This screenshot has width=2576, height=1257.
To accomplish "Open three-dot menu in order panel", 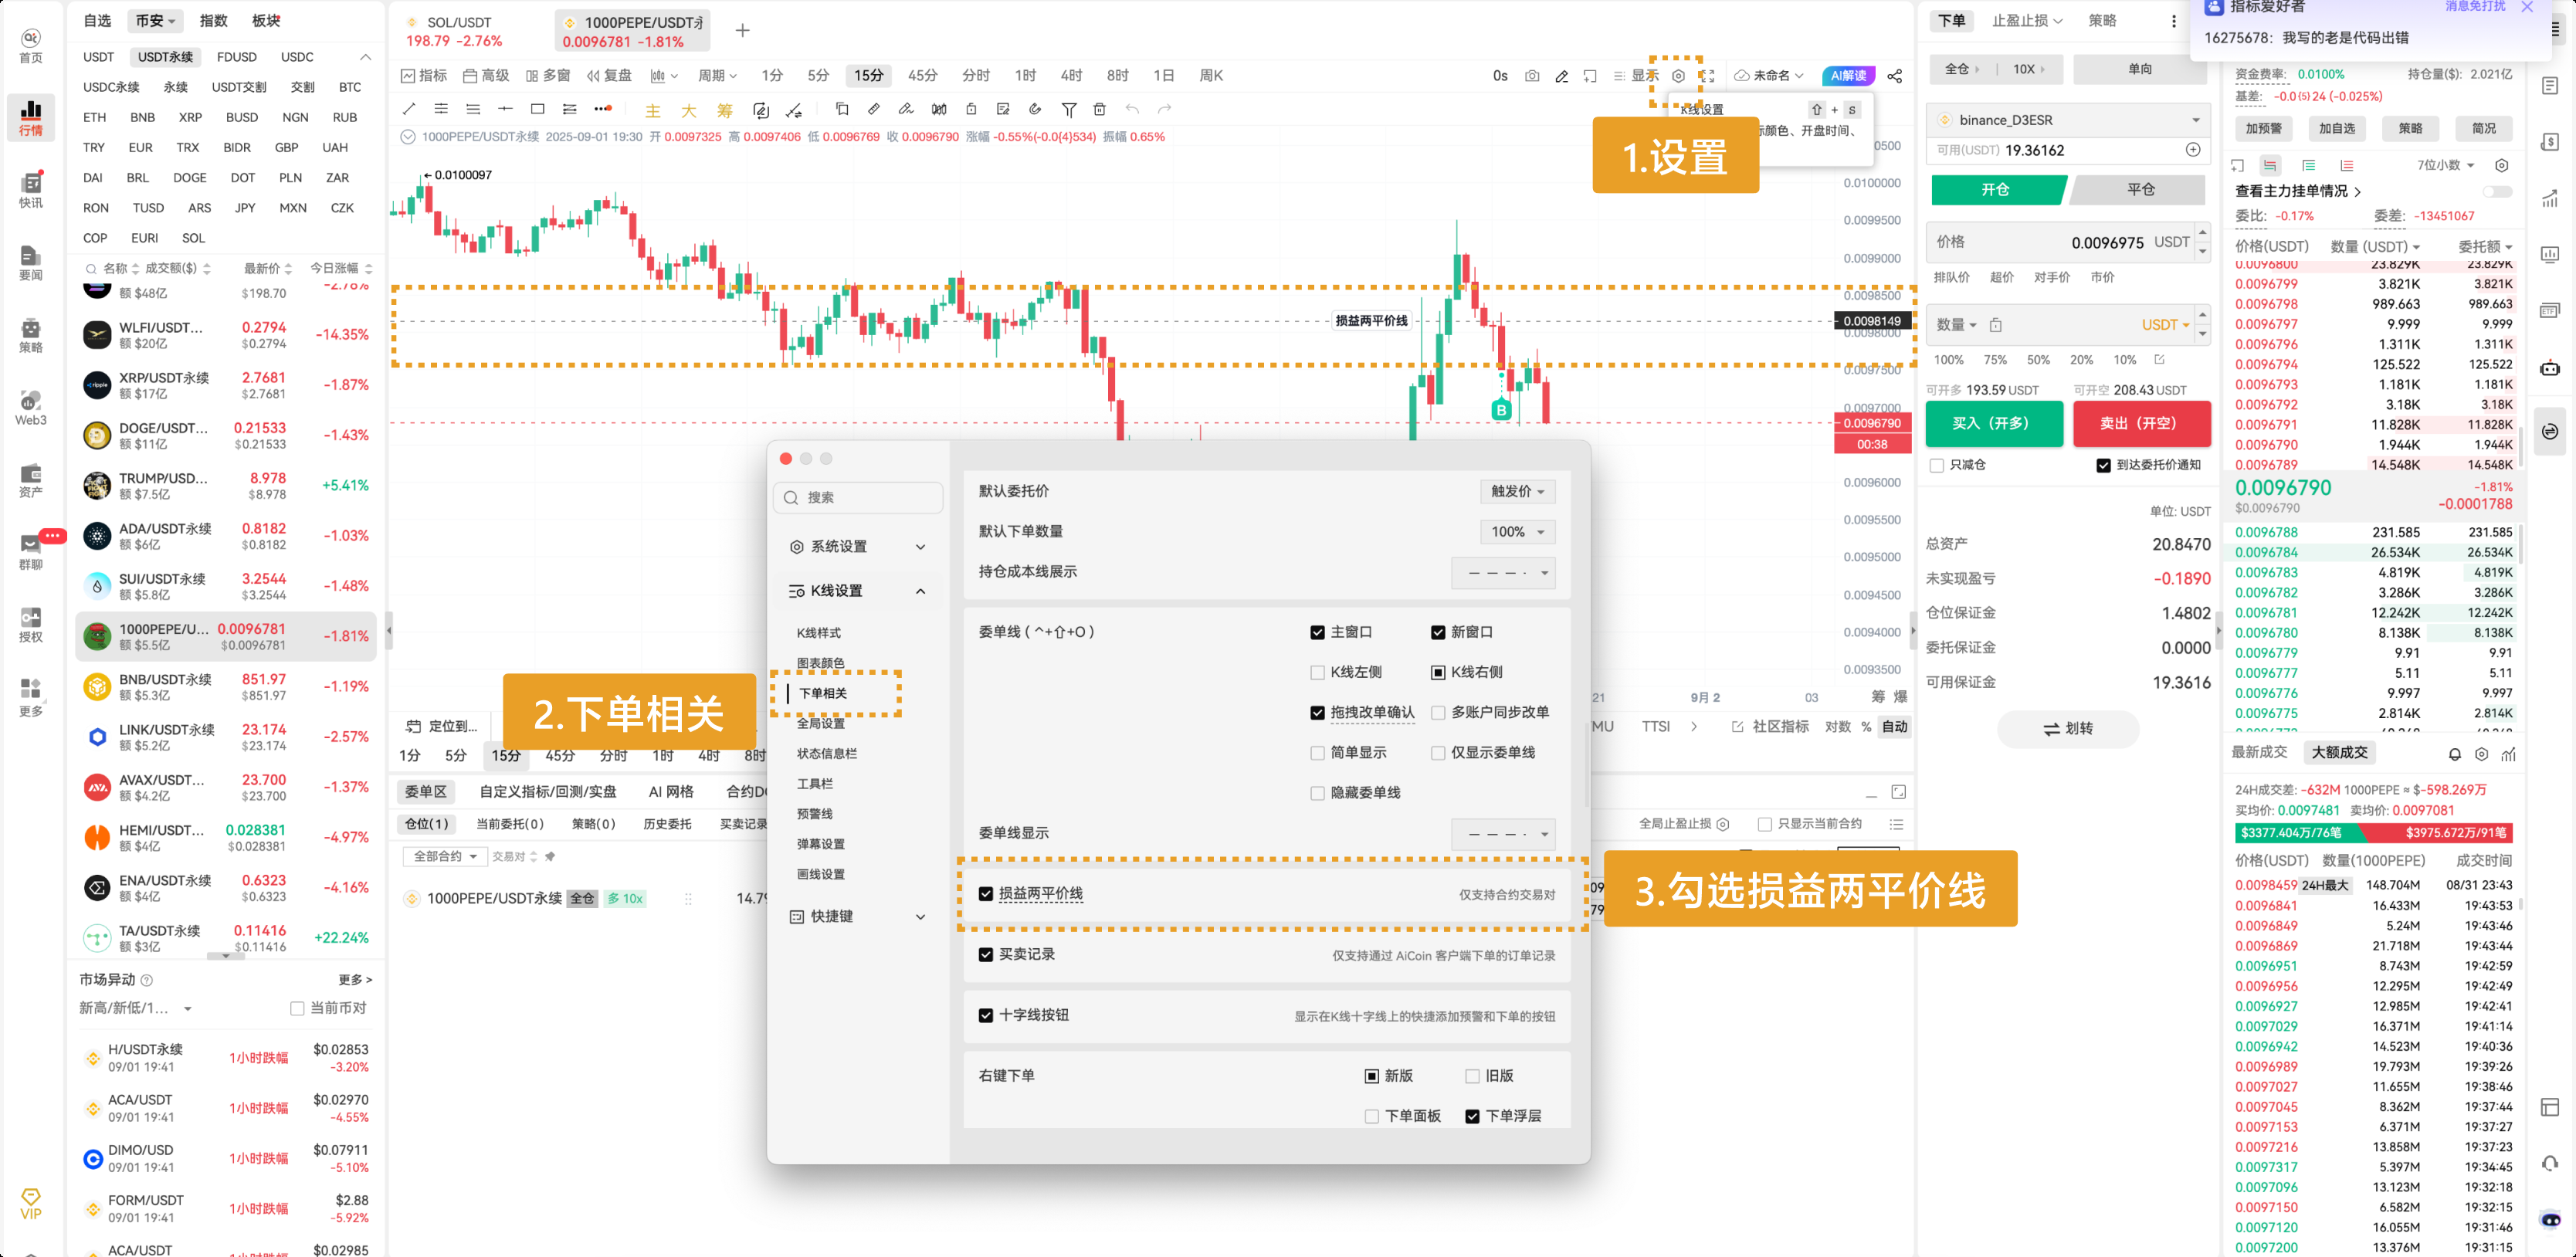I will point(2173,21).
